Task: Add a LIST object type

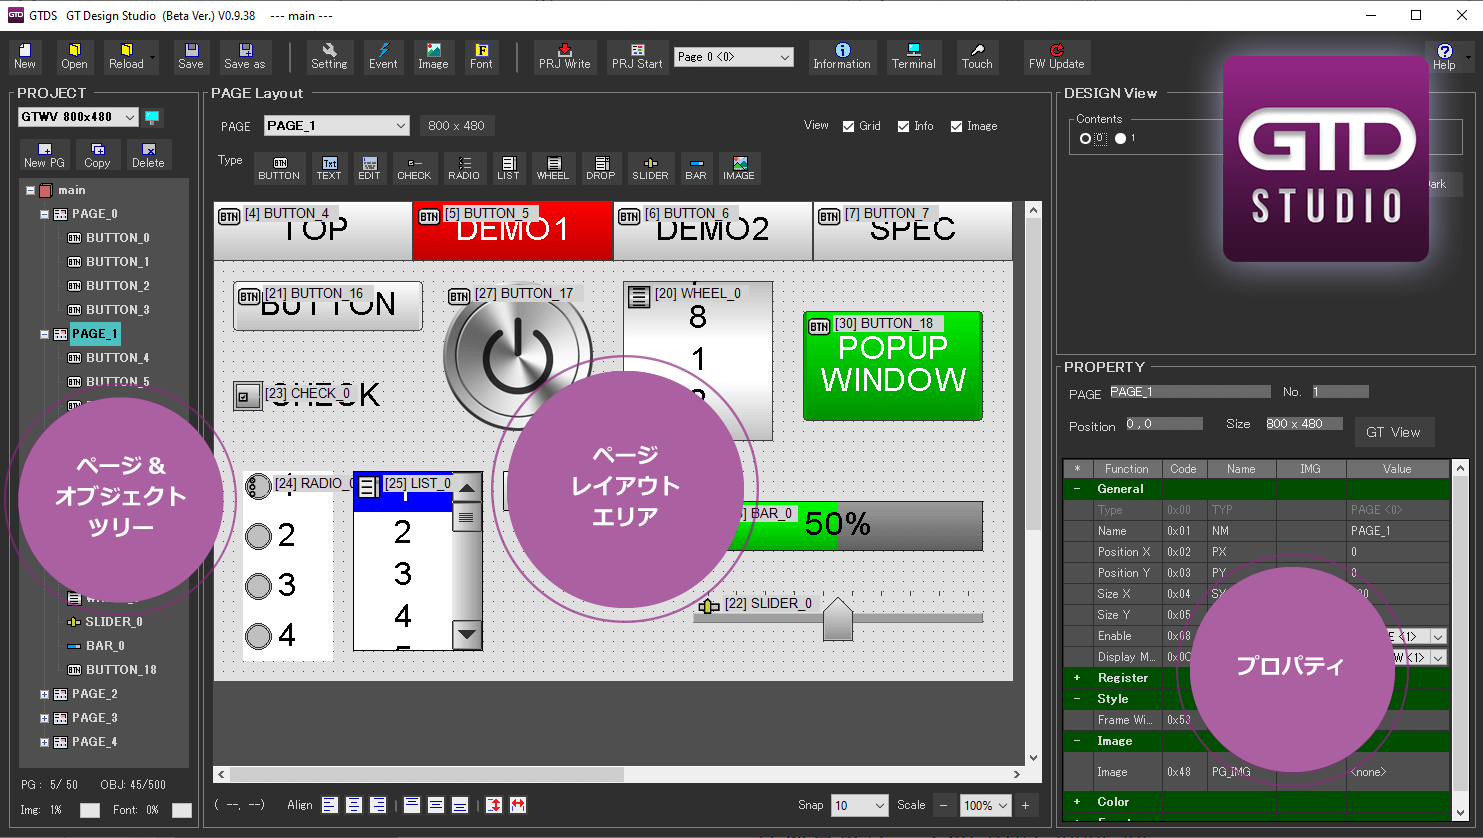Action: point(508,168)
